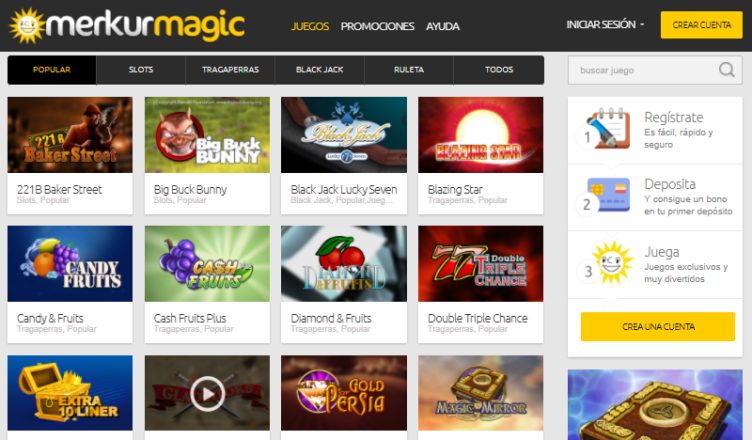Show the Todos games tab
The width and height of the screenshot is (752, 440).
pos(499,70)
